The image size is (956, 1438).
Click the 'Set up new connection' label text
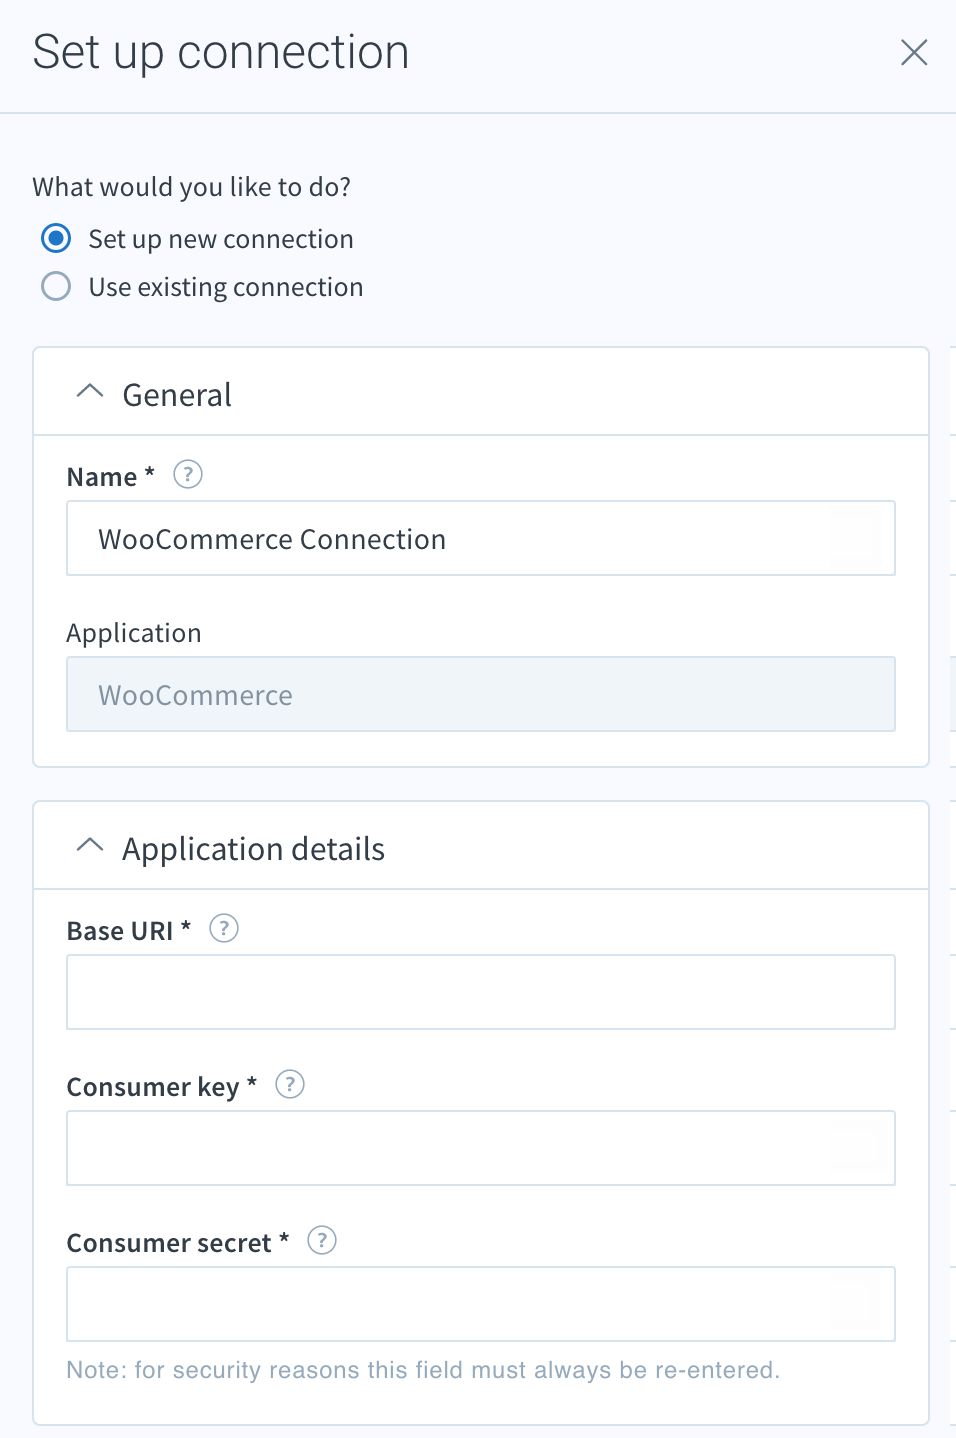pyautogui.click(x=221, y=239)
